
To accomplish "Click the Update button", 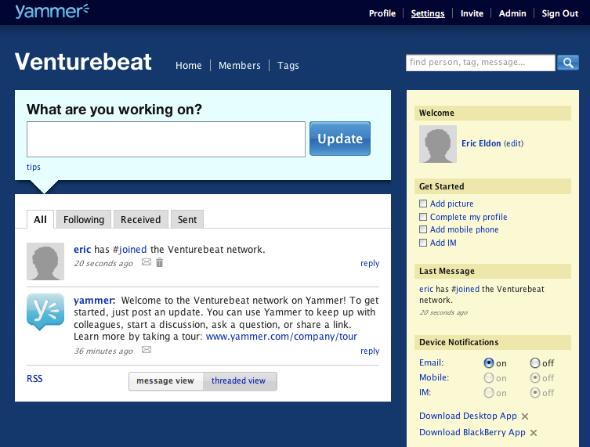I will tap(340, 138).
